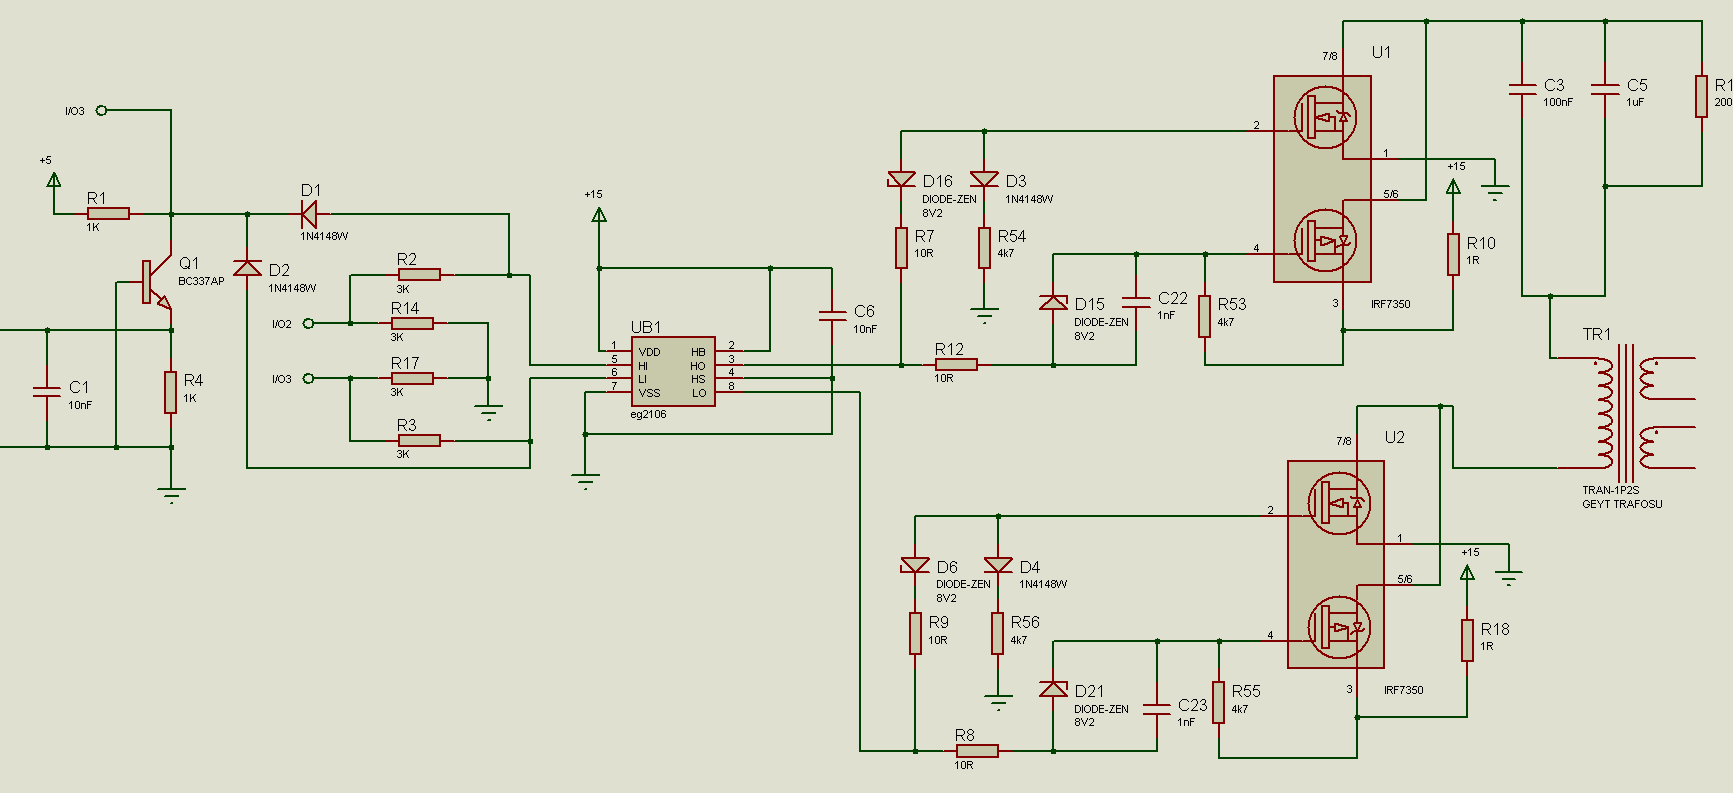The height and width of the screenshot is (793, 1733).
Task: Click the +15 terminal above R10
Action: click(1453, 186)
